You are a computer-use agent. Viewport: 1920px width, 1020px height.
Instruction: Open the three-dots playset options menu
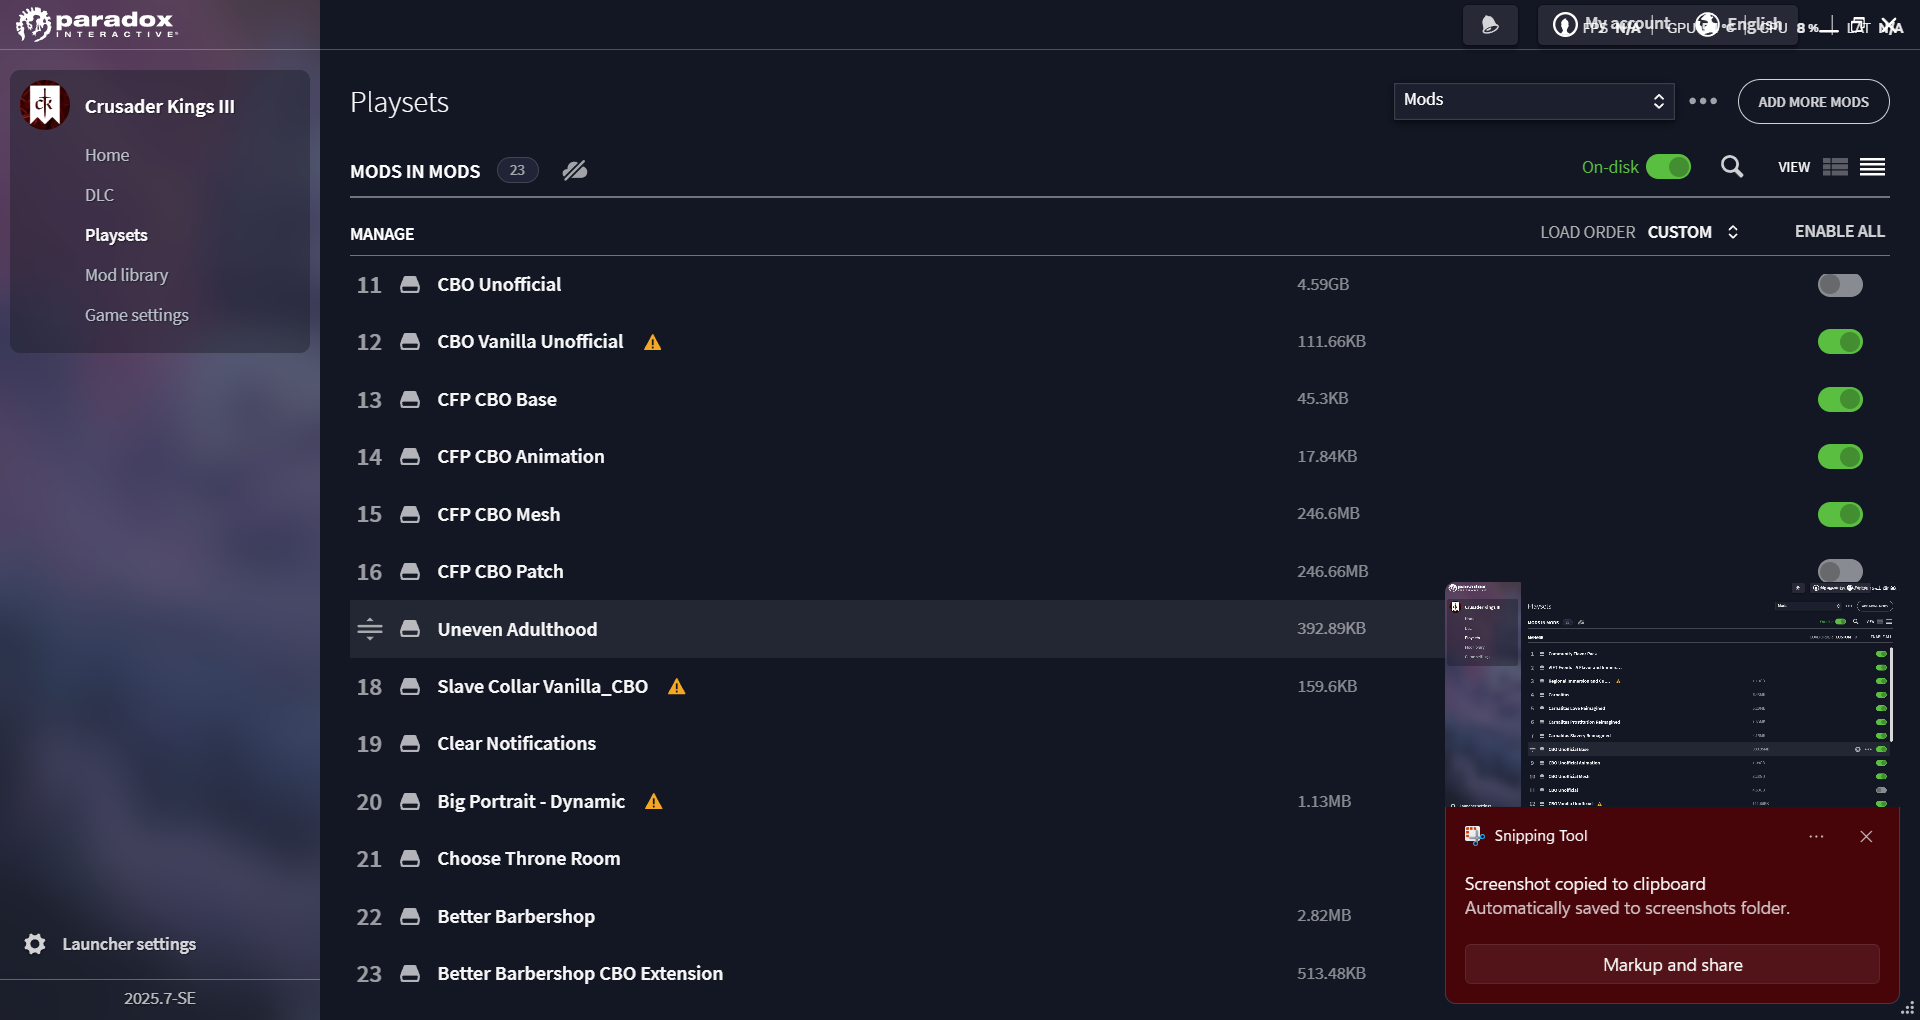point(1703,101)
